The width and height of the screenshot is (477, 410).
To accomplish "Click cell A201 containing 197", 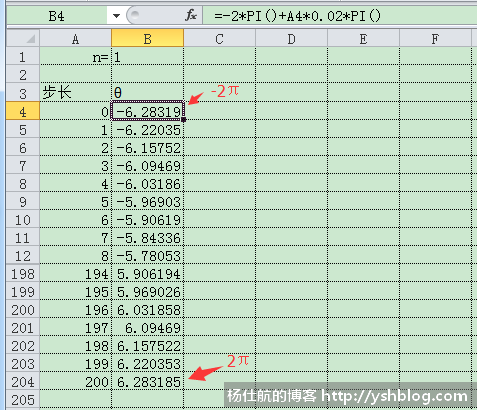I will click(x=76, y=327).
